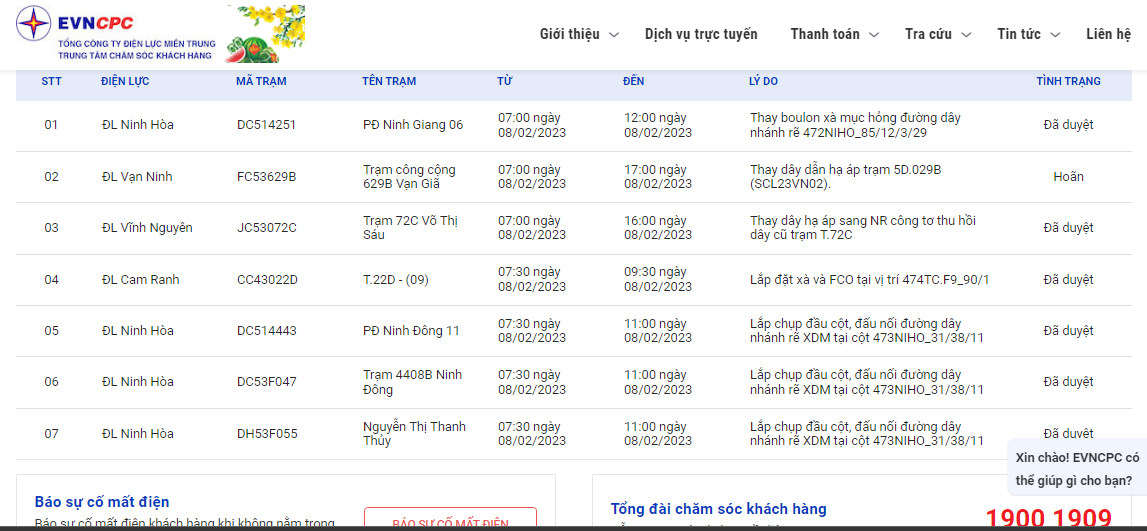Click Tổng đài chăm sóc khách hàng heading

click(718, 509)
